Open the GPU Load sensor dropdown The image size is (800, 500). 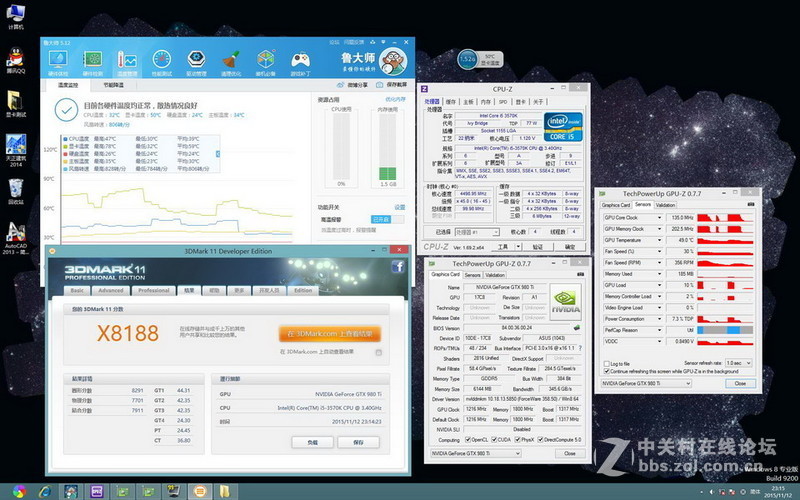[x=659, y=285]
